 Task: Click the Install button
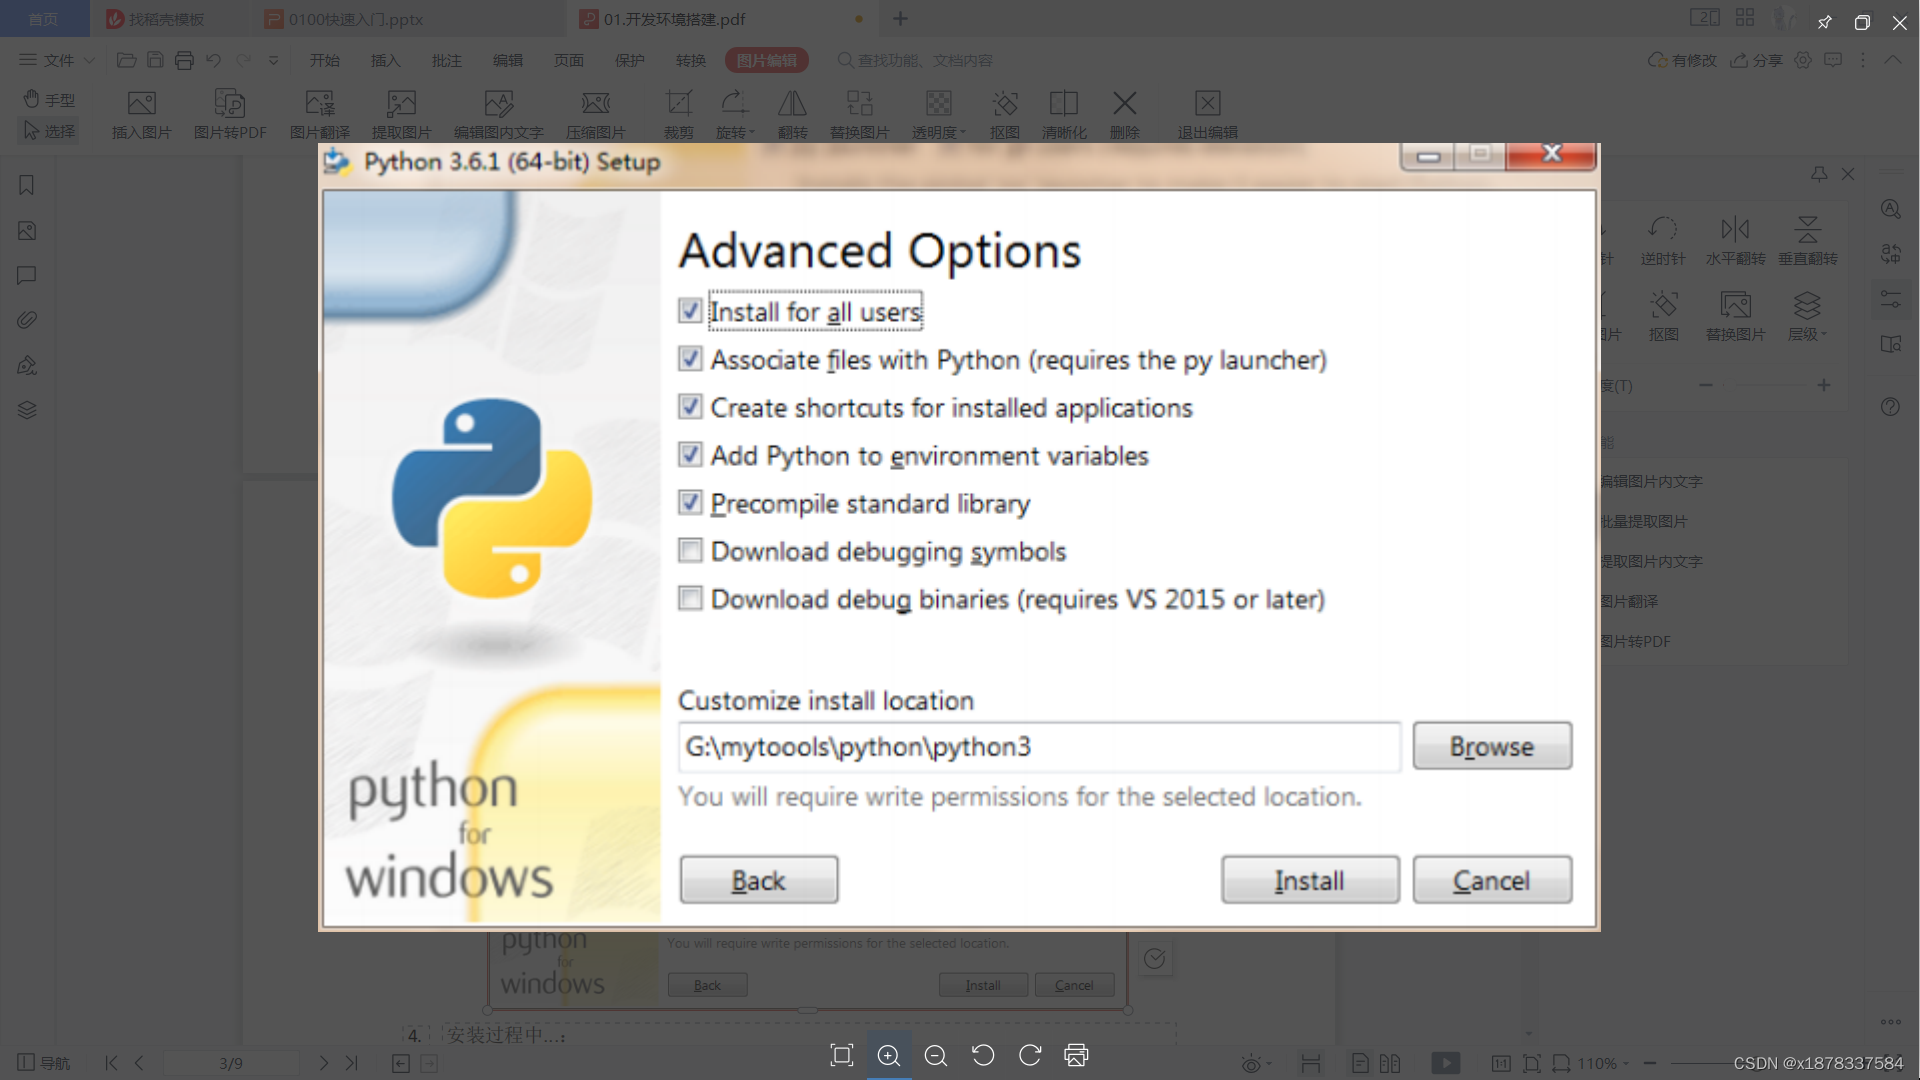pyautogui.click(x=1309, y=880)
